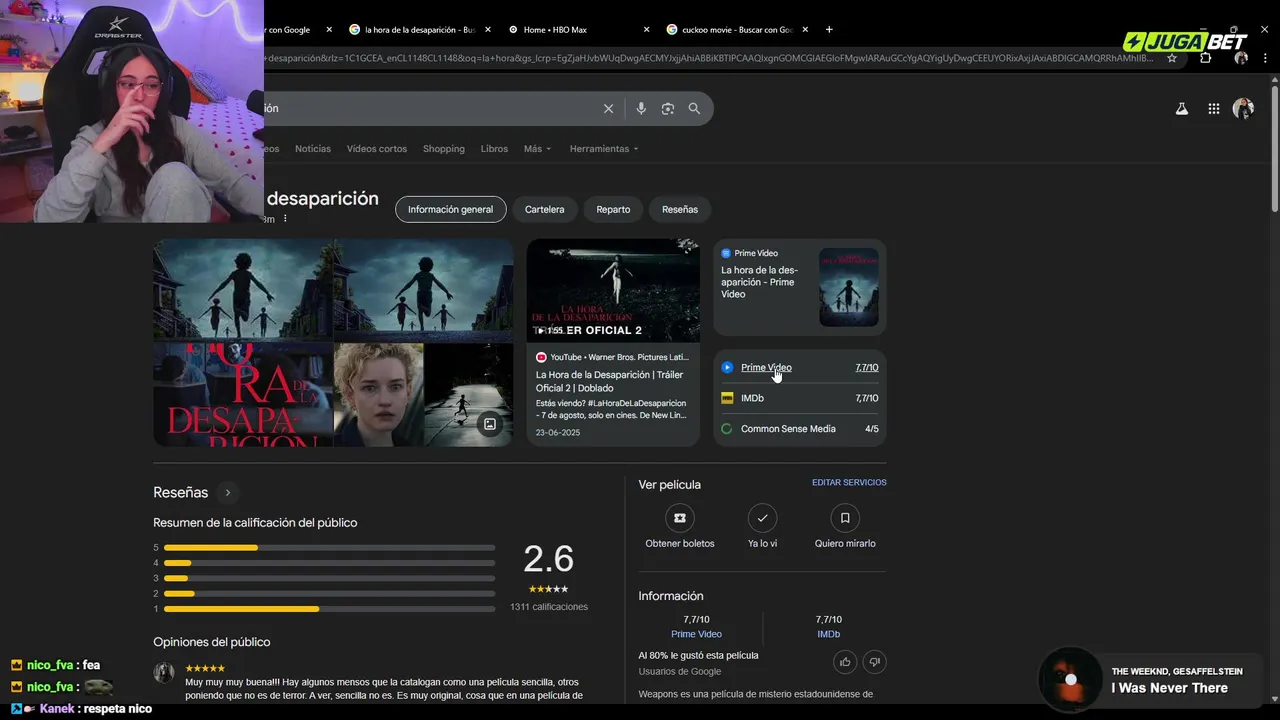Screen dimensions: 1280x720
Task: Click the 4-star rating bar
Action: coord(329,563)
